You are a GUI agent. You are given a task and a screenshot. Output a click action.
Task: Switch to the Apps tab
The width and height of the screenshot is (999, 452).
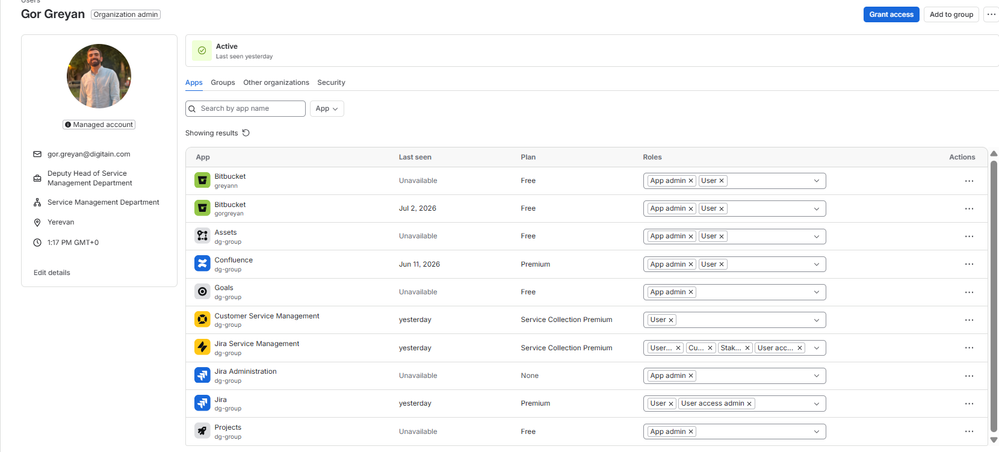pos(194,83)
